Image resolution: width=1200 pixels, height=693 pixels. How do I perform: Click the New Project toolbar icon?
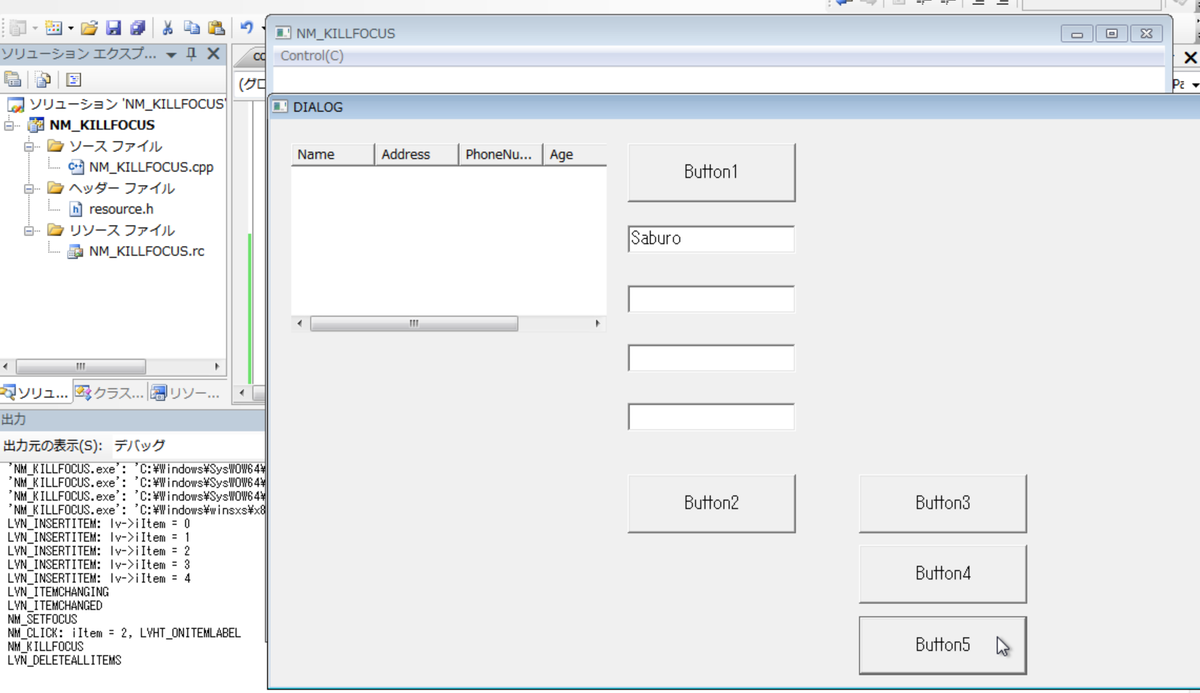pos(17,28)
